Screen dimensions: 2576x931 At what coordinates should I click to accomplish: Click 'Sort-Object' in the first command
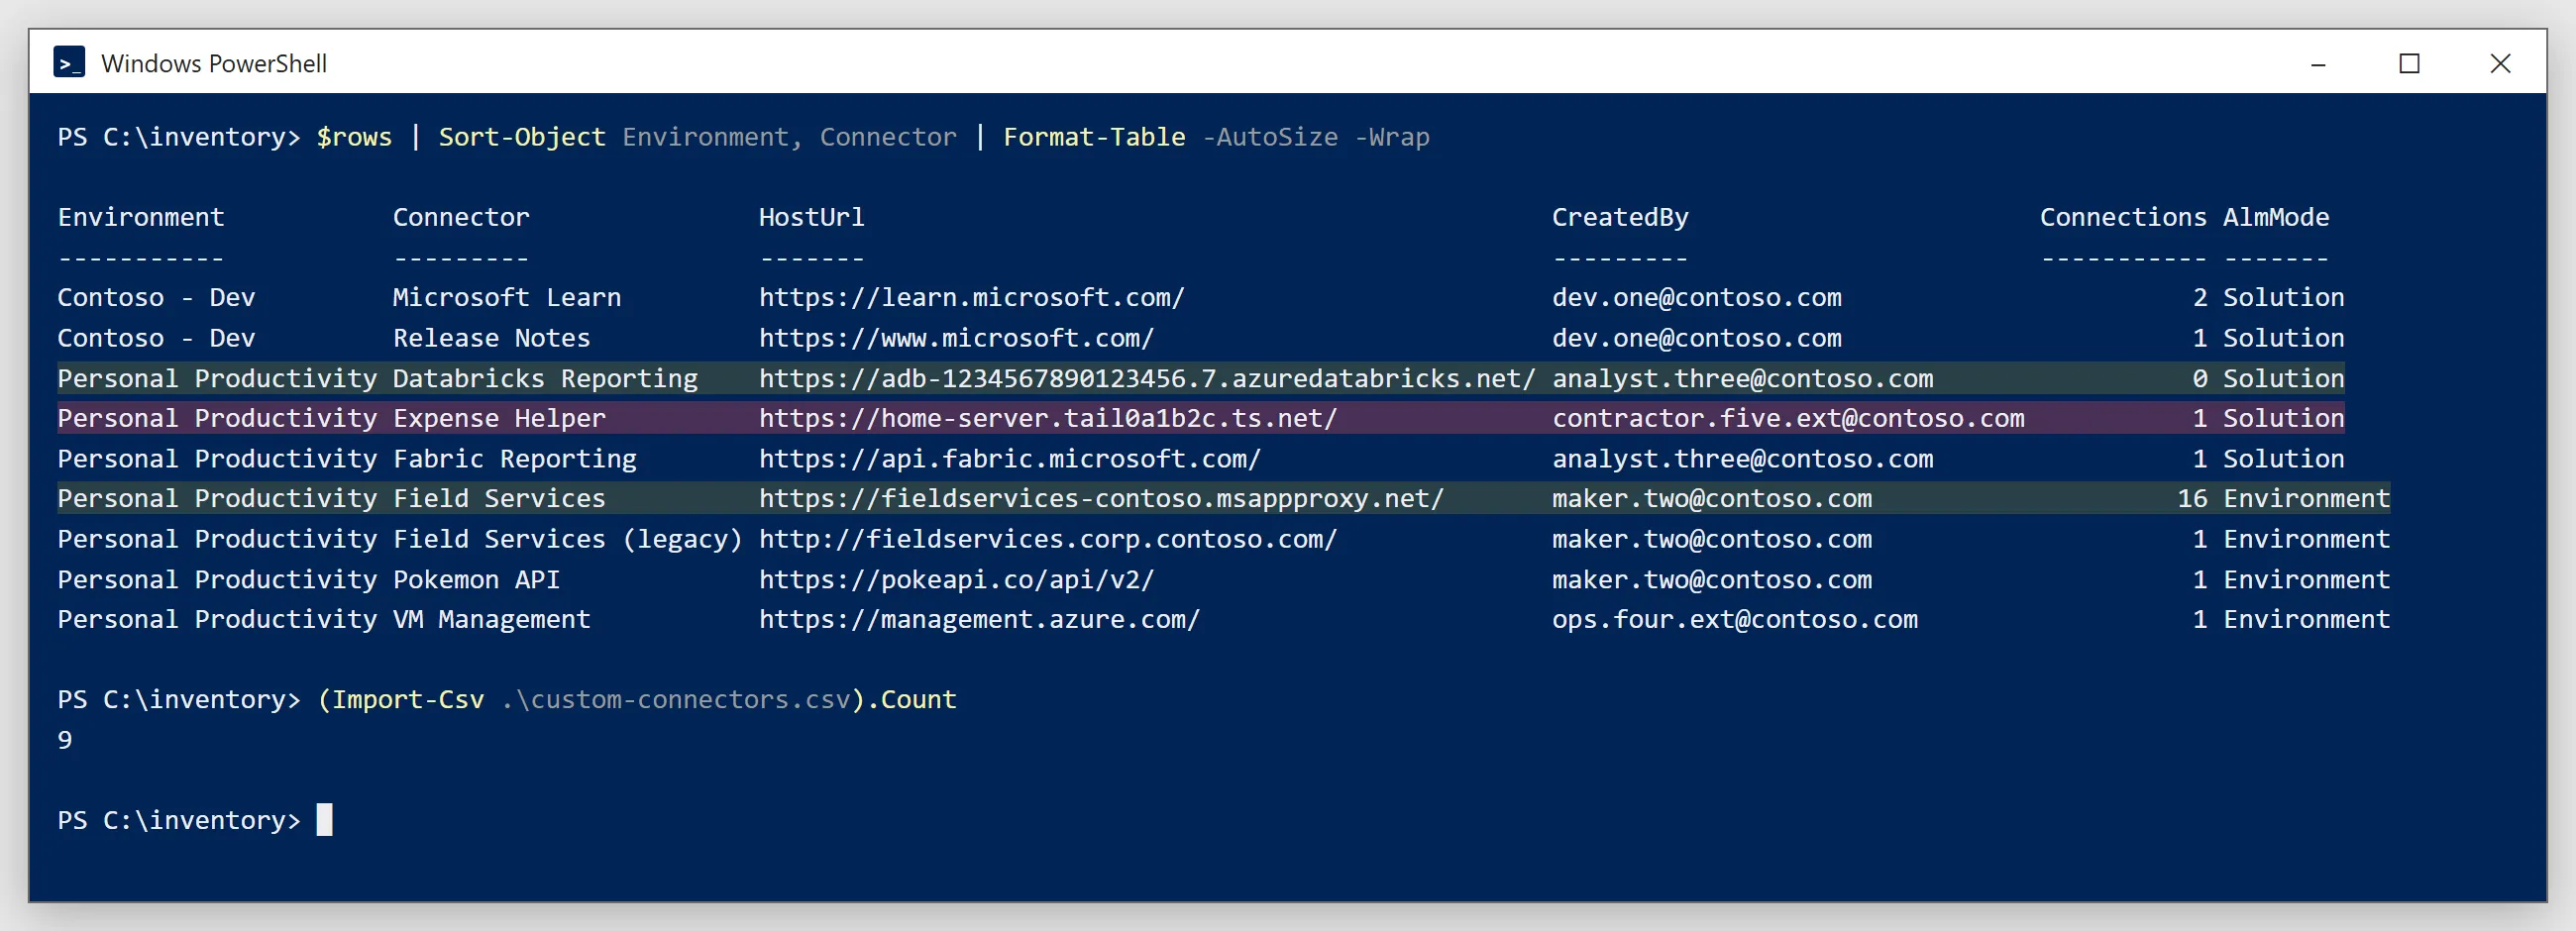[x=522, y=137]
